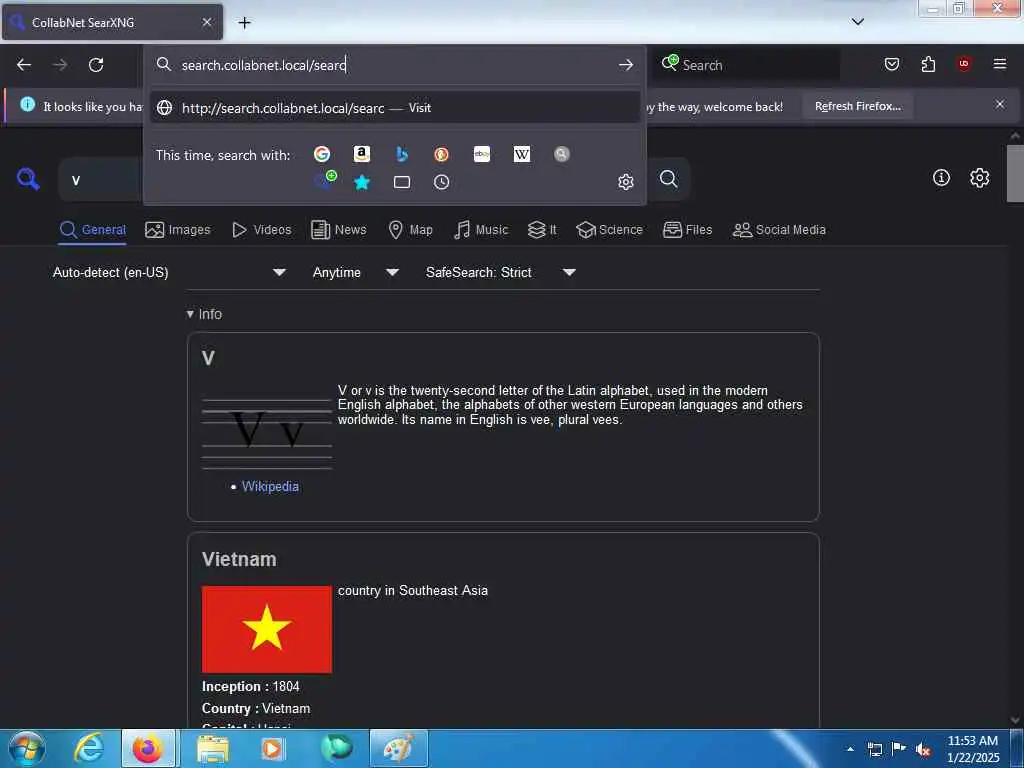The height and width of the screenshot is (768, 1024).
Task: Click the page vertical scrollbar thumb
Action: [1015, 173]
